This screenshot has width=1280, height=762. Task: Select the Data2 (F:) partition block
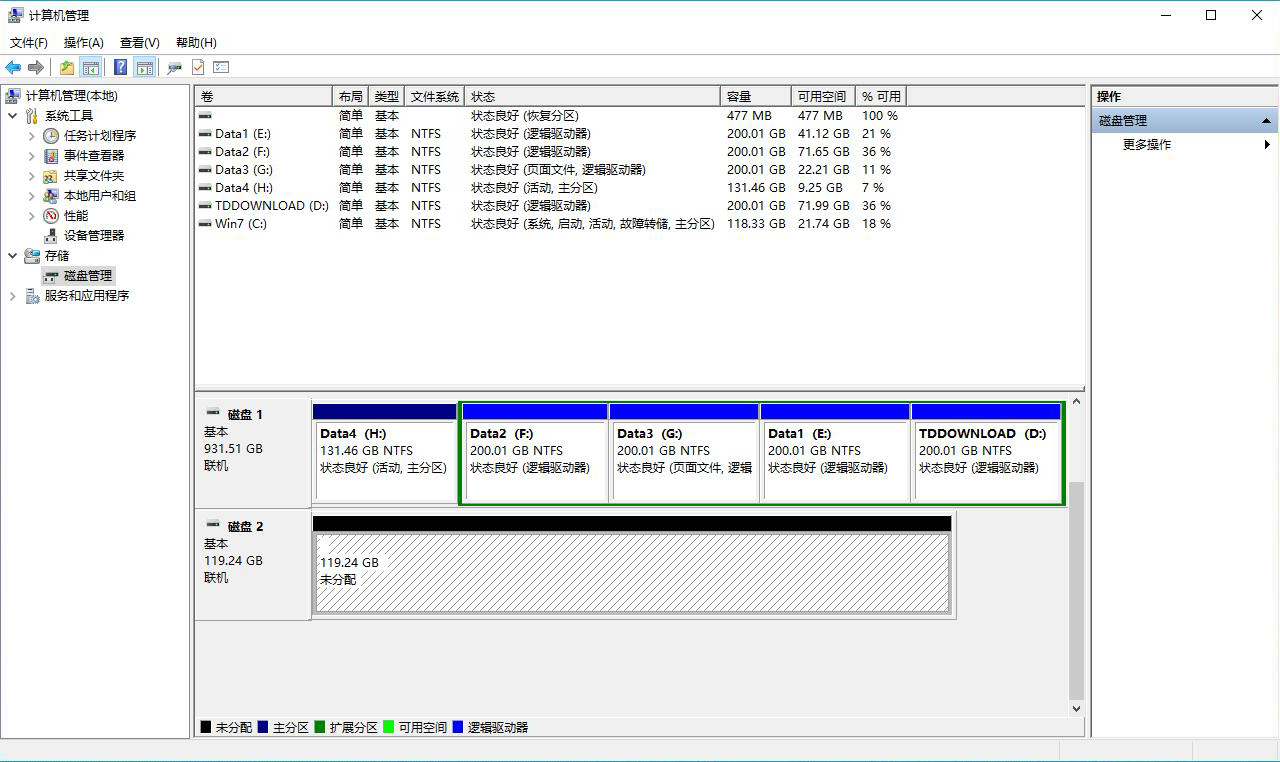click(x=535, y=453)
